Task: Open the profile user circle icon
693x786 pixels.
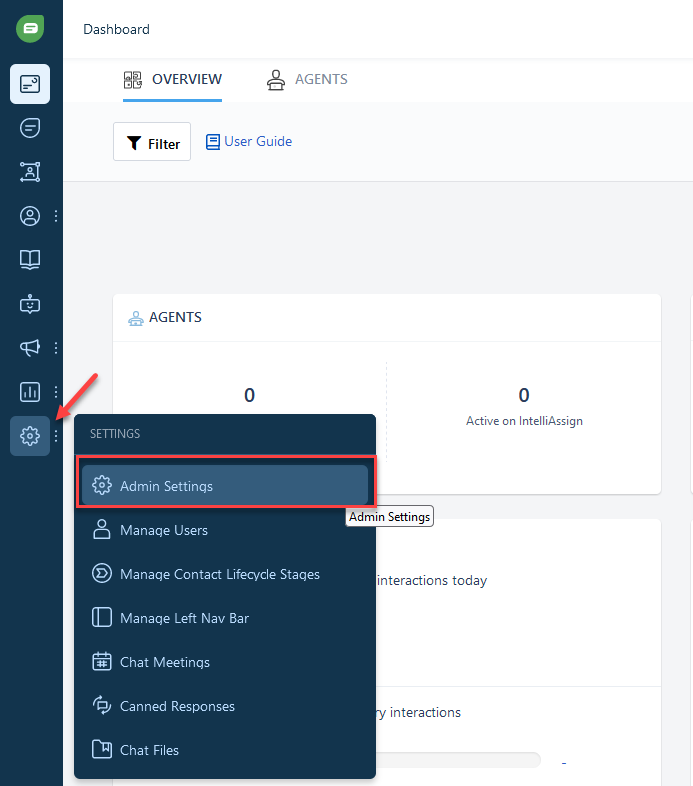Action: 30,216
